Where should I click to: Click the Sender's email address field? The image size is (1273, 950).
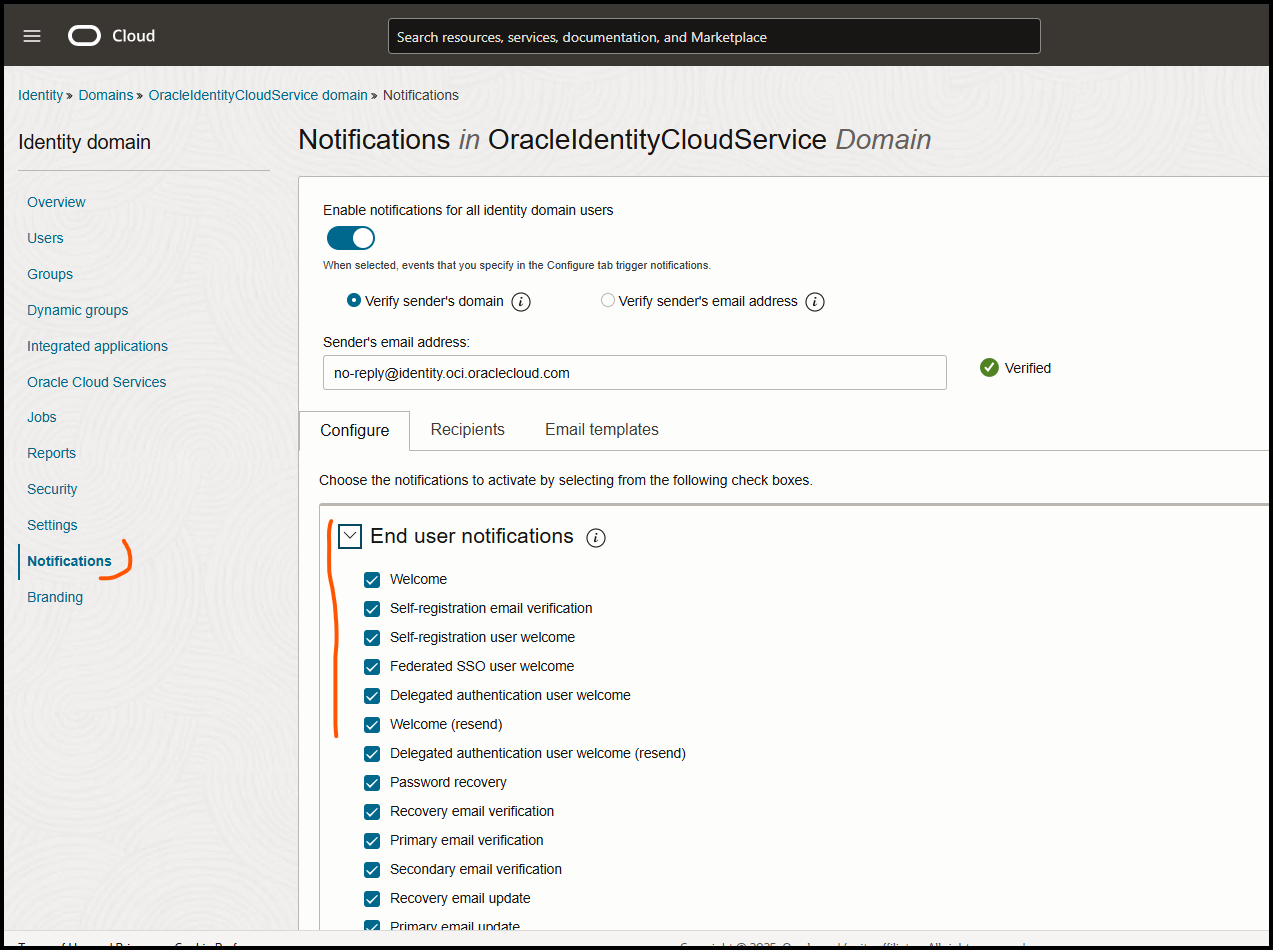[x=635, y=372]
